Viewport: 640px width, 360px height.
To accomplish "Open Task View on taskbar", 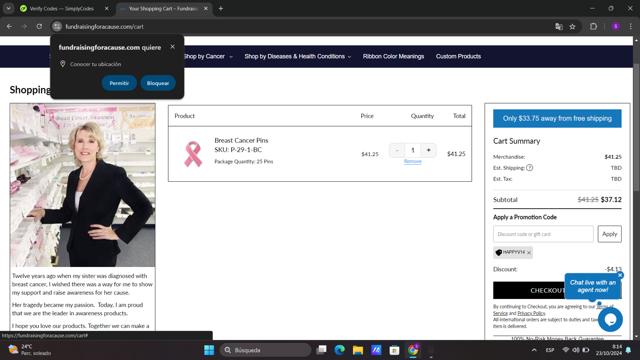I will 322,350.
